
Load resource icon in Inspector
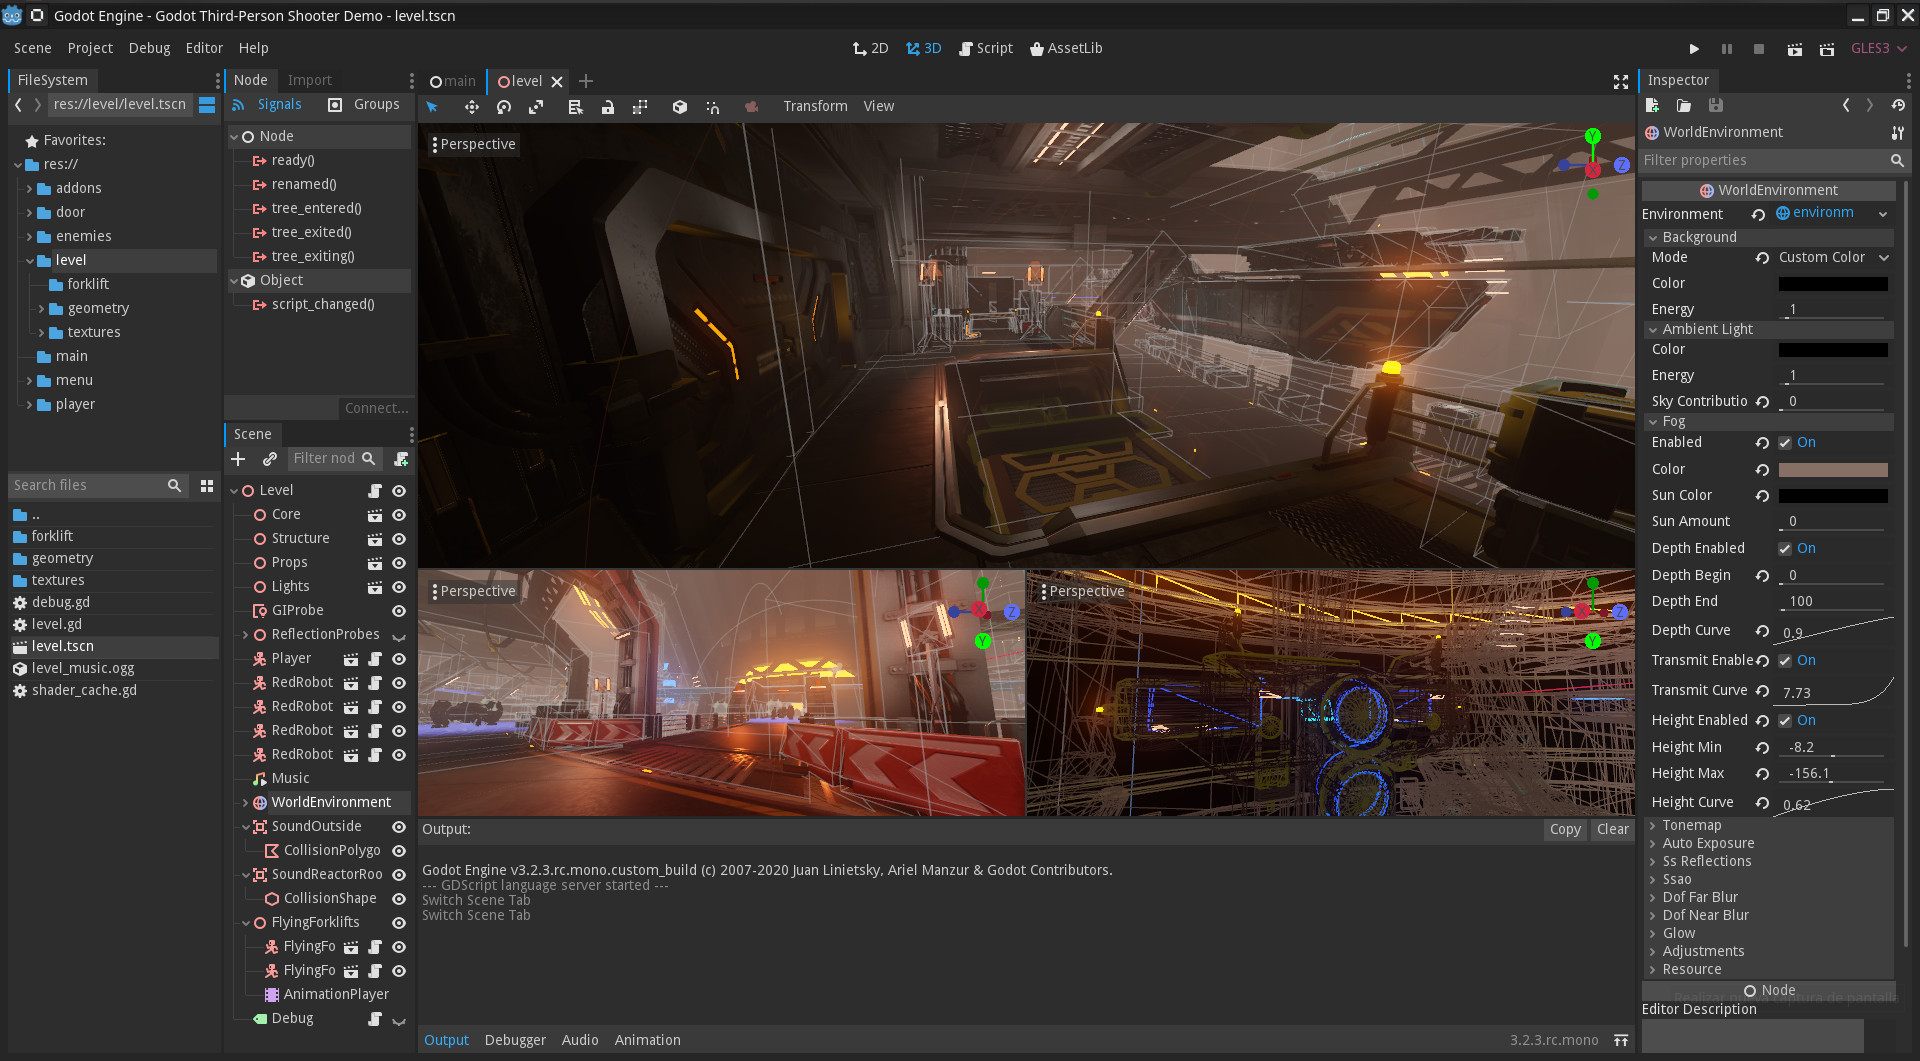(x=1684, y=105)
